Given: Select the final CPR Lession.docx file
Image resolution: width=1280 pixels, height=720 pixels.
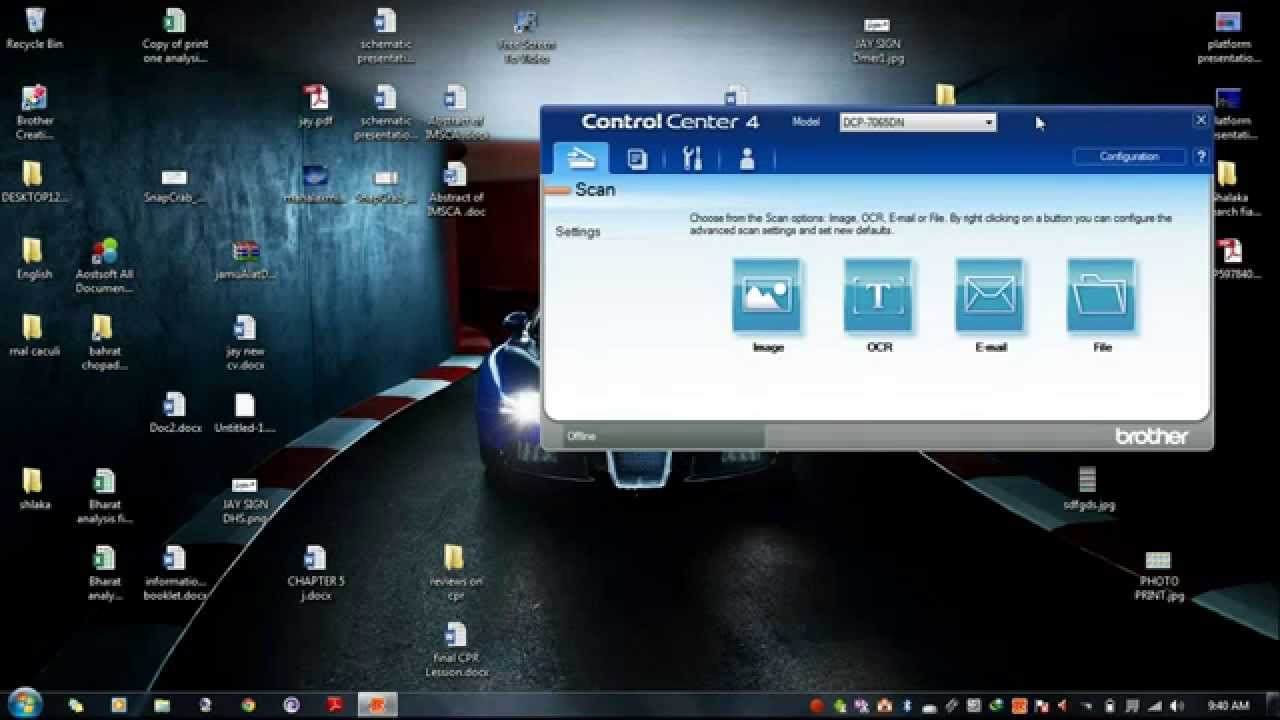Looking at the screenshot, I should click(455, 650).
